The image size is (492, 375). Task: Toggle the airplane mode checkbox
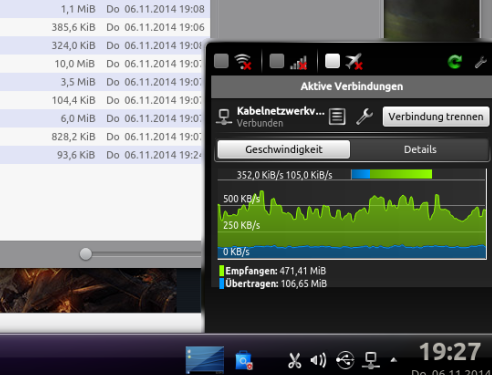click(332, 61)
